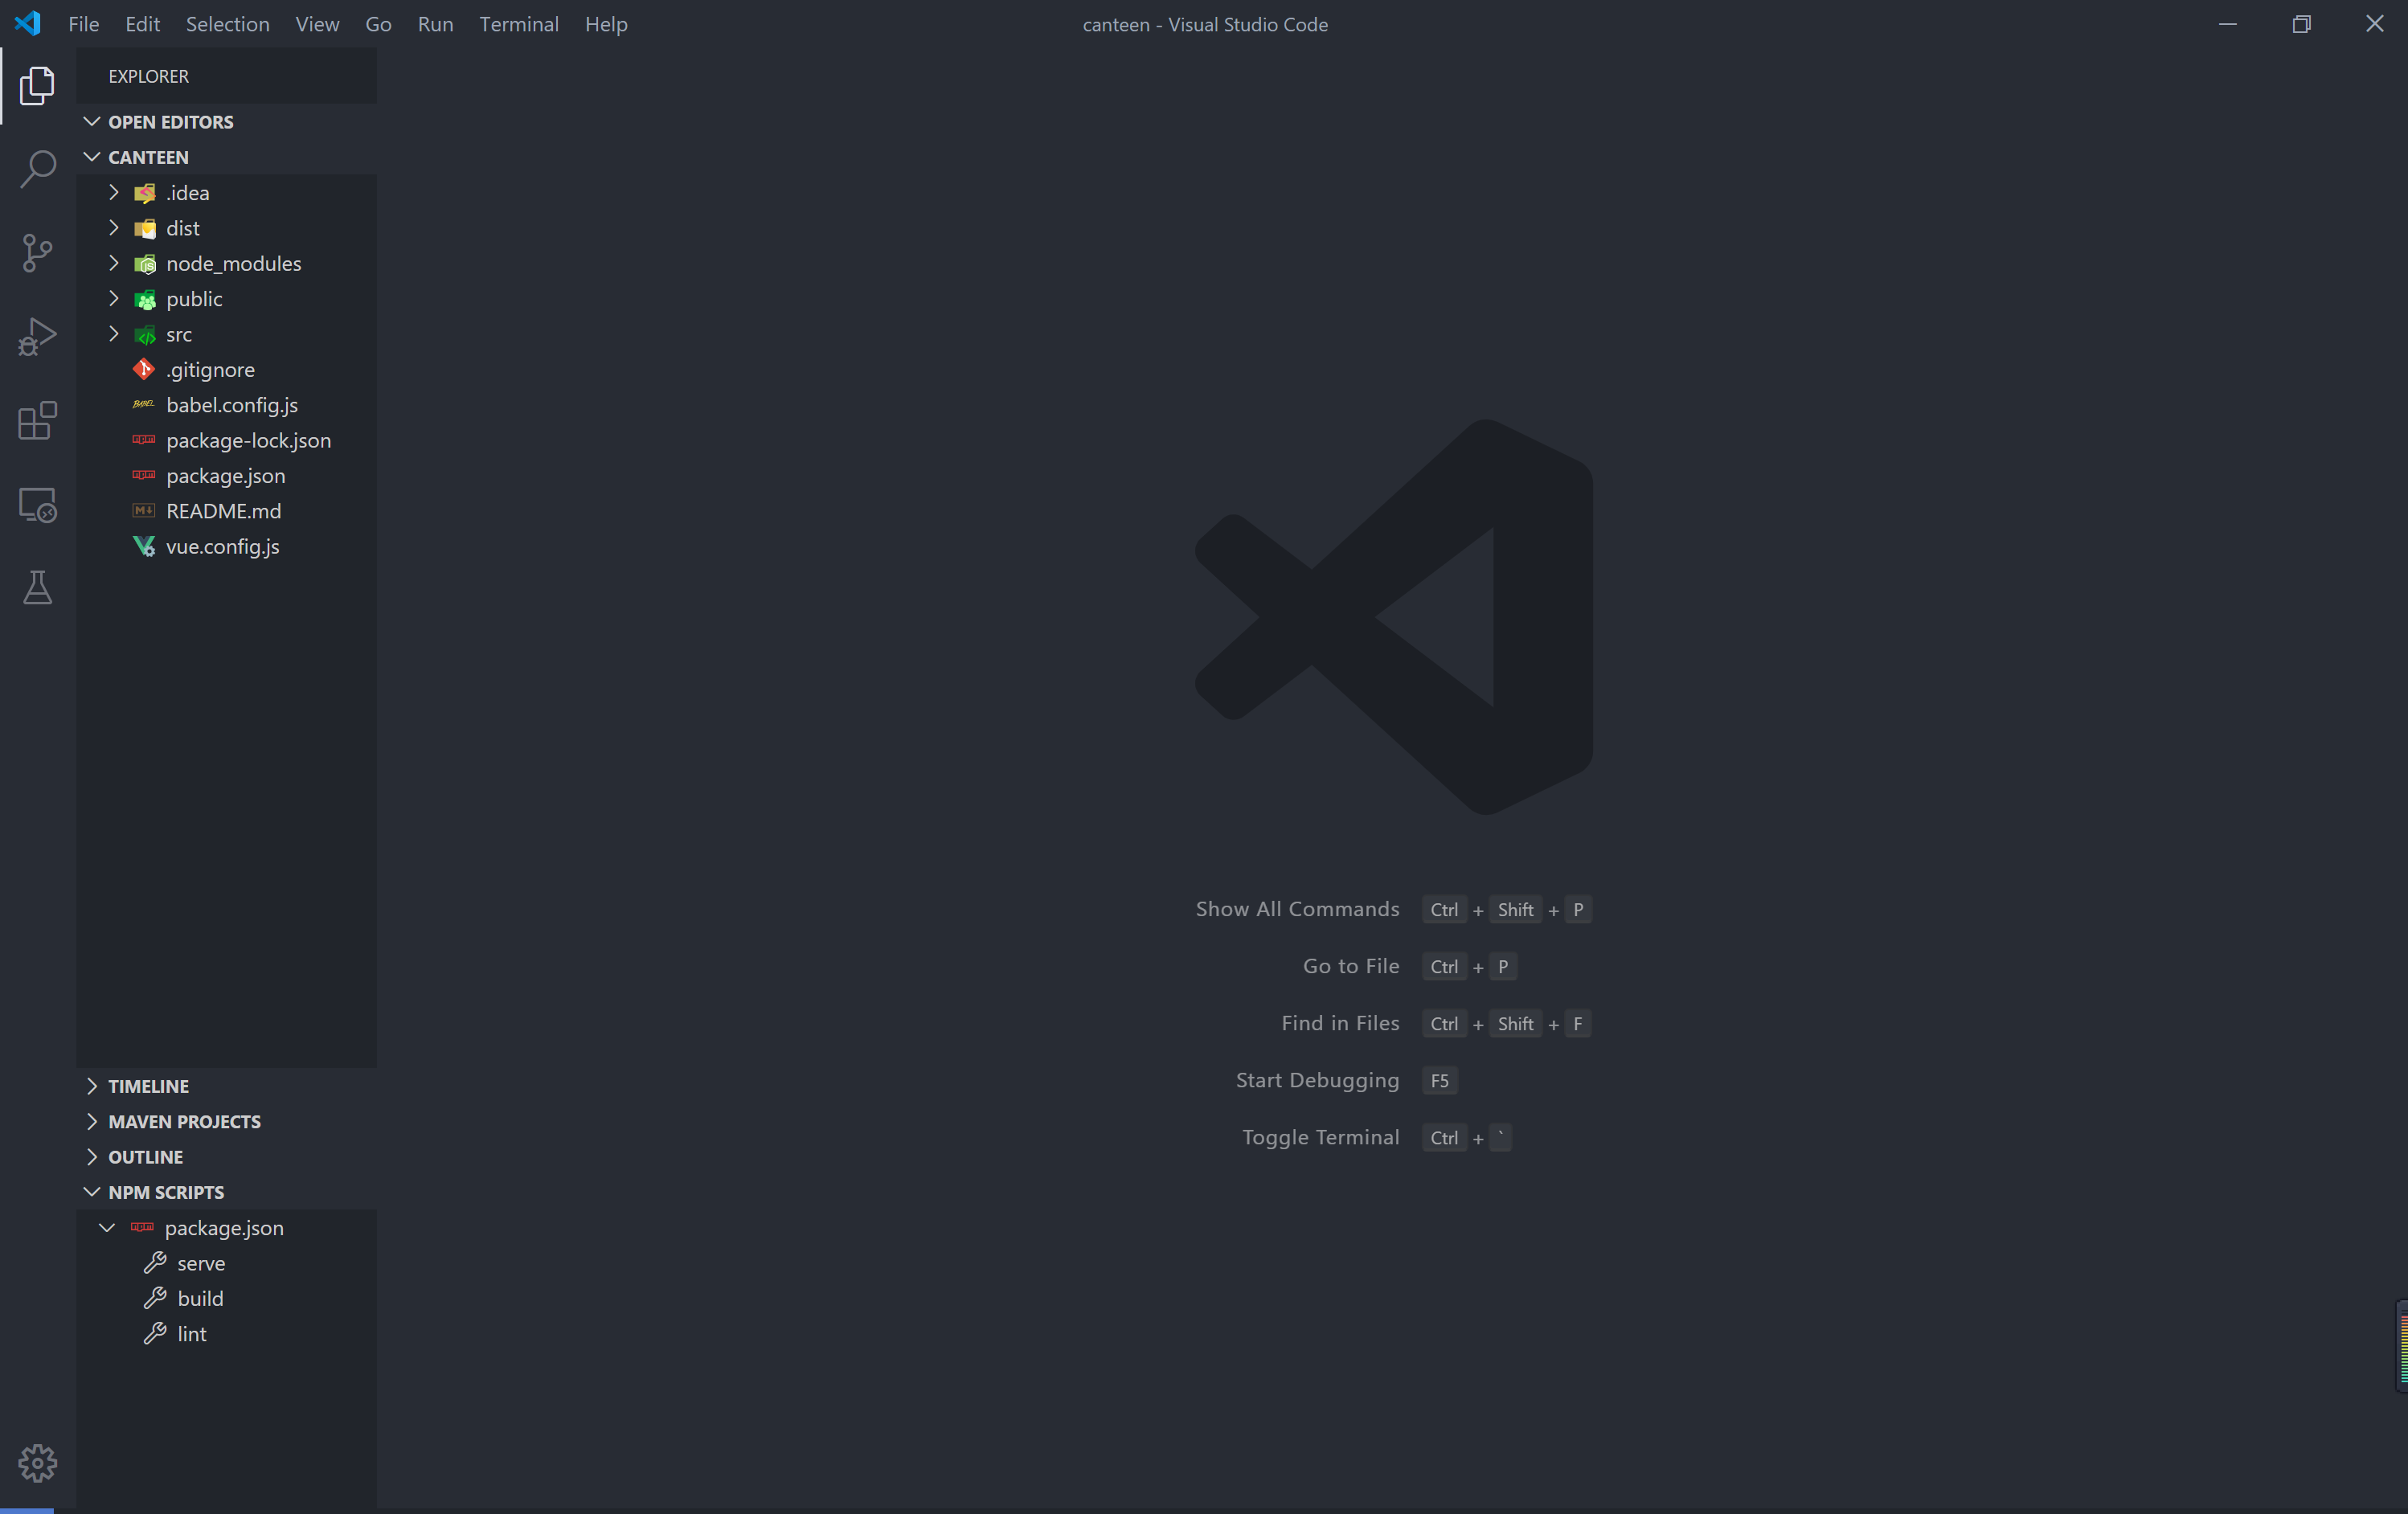Click the Terminal menu
The width and height of the screenshot is (2408, 1514).
[518, 23]
